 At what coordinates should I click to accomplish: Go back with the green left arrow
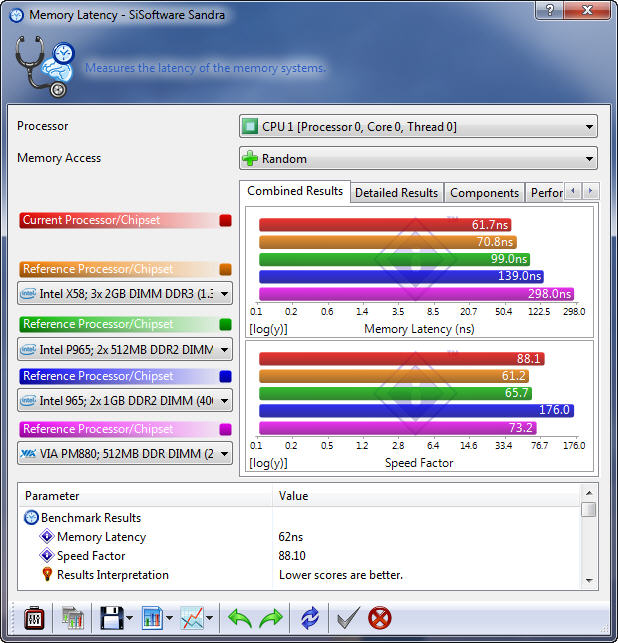[239, 618]
